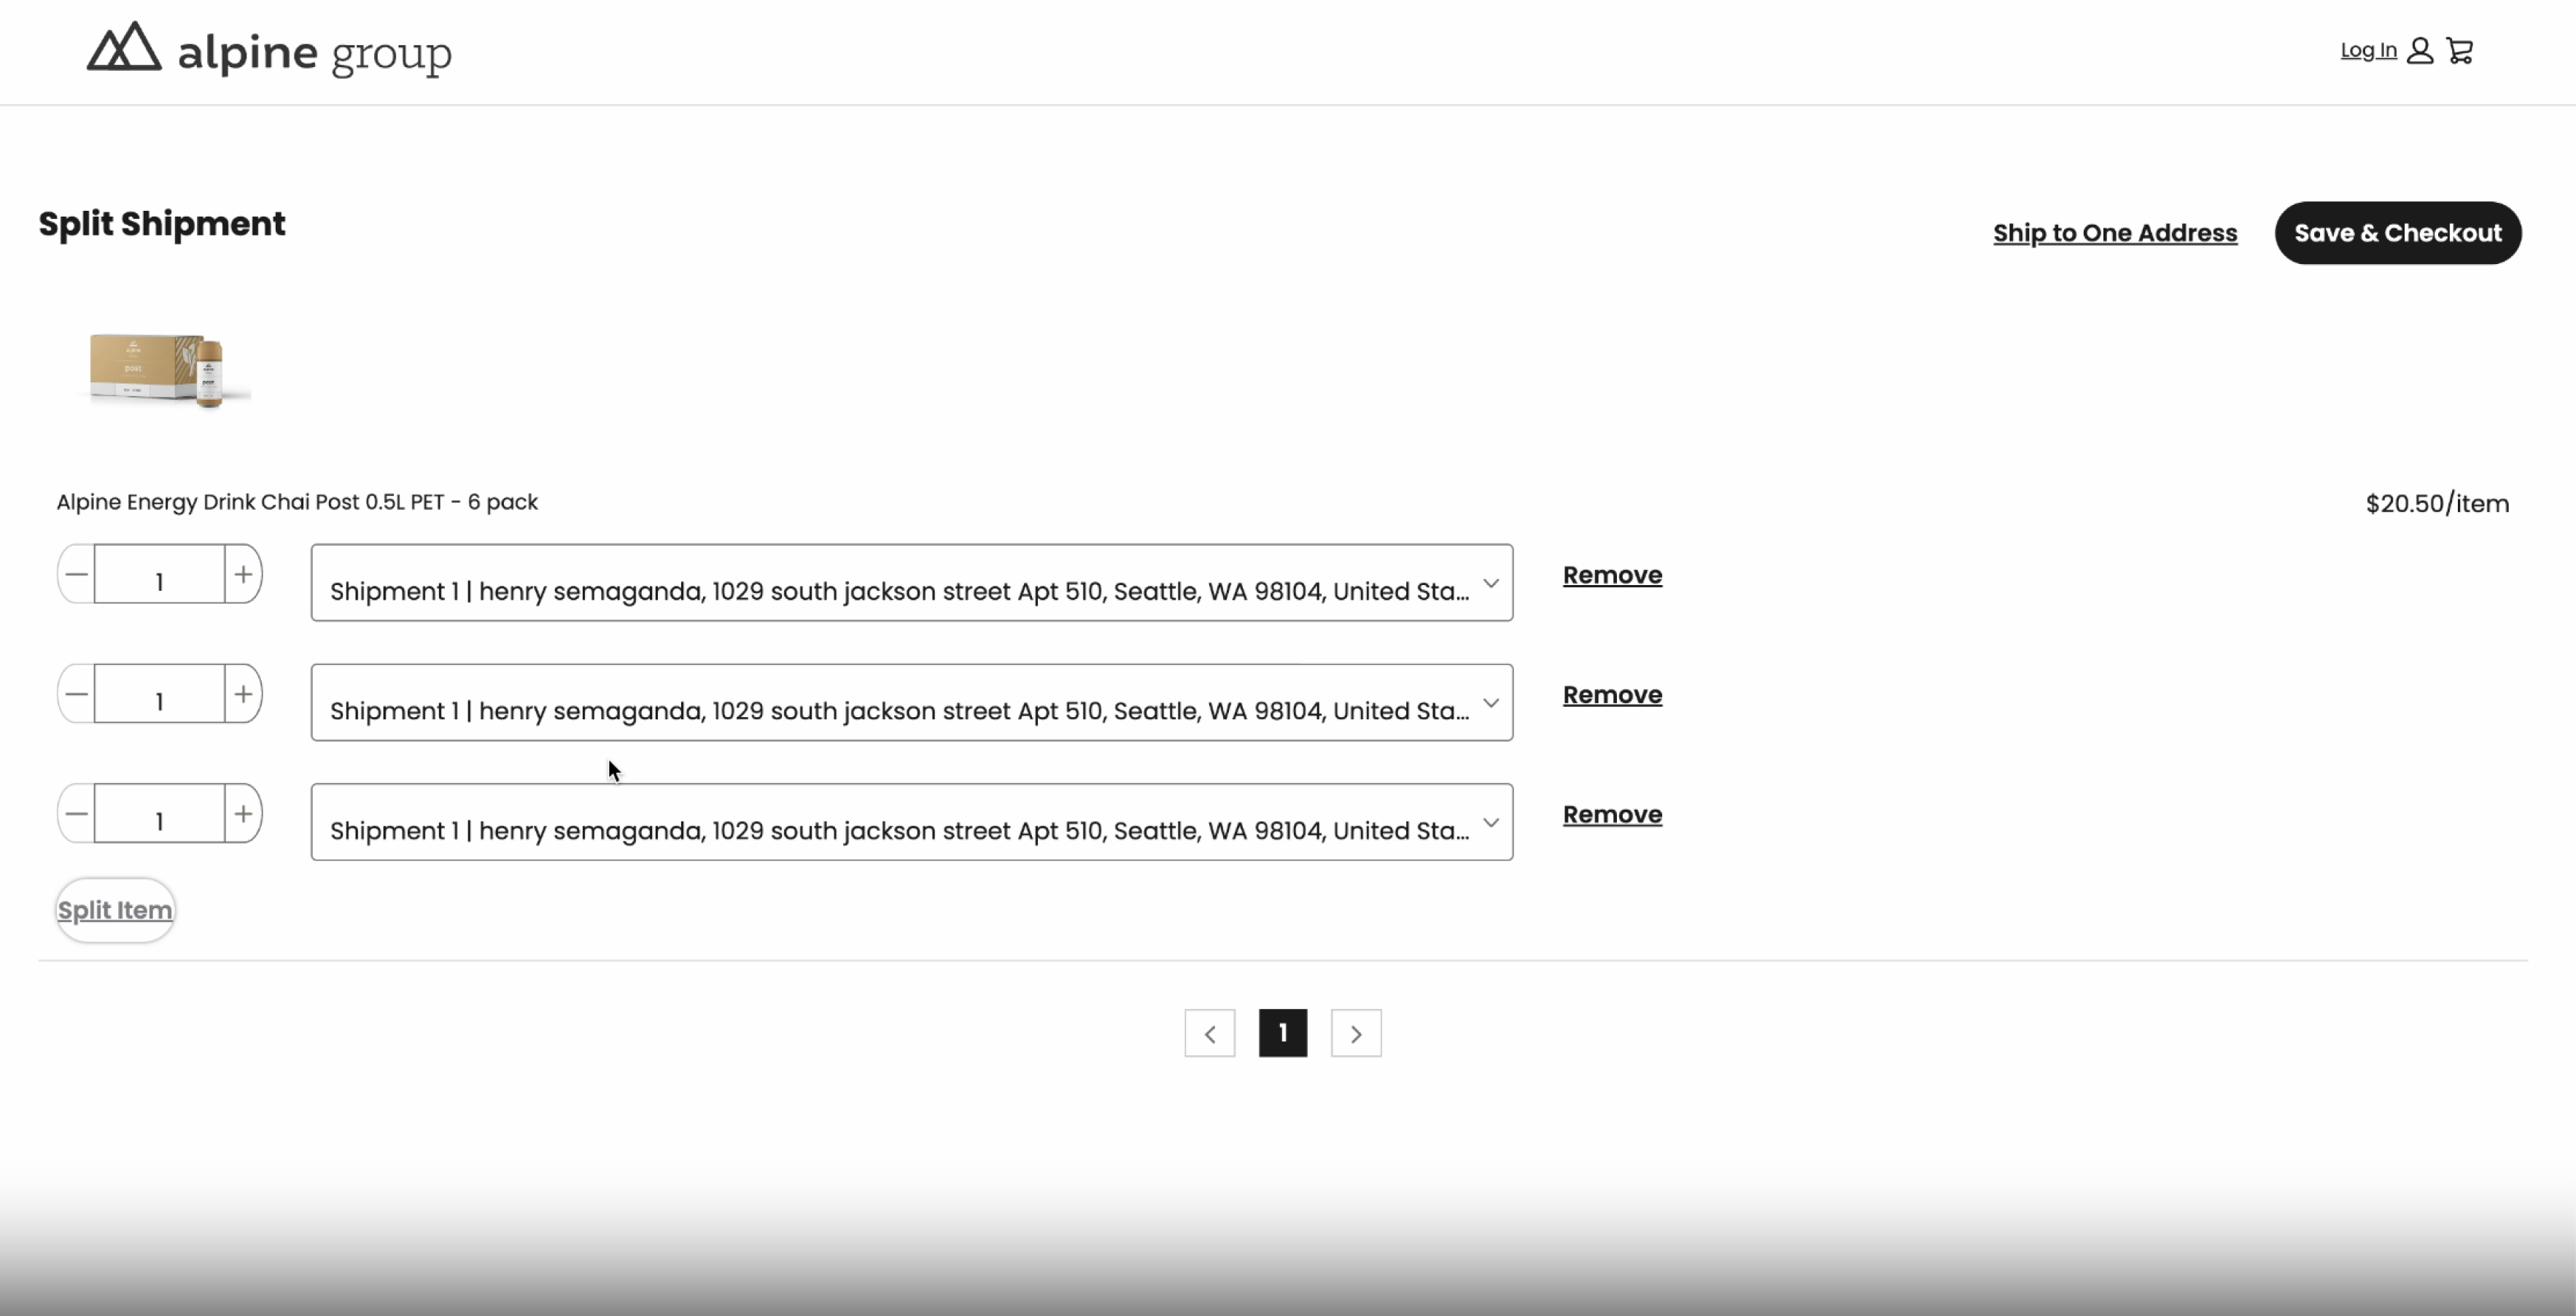Increase quantity in third shipment row
The image size is (2576, 1316).
pyautogui.click(x=243, y=814)
